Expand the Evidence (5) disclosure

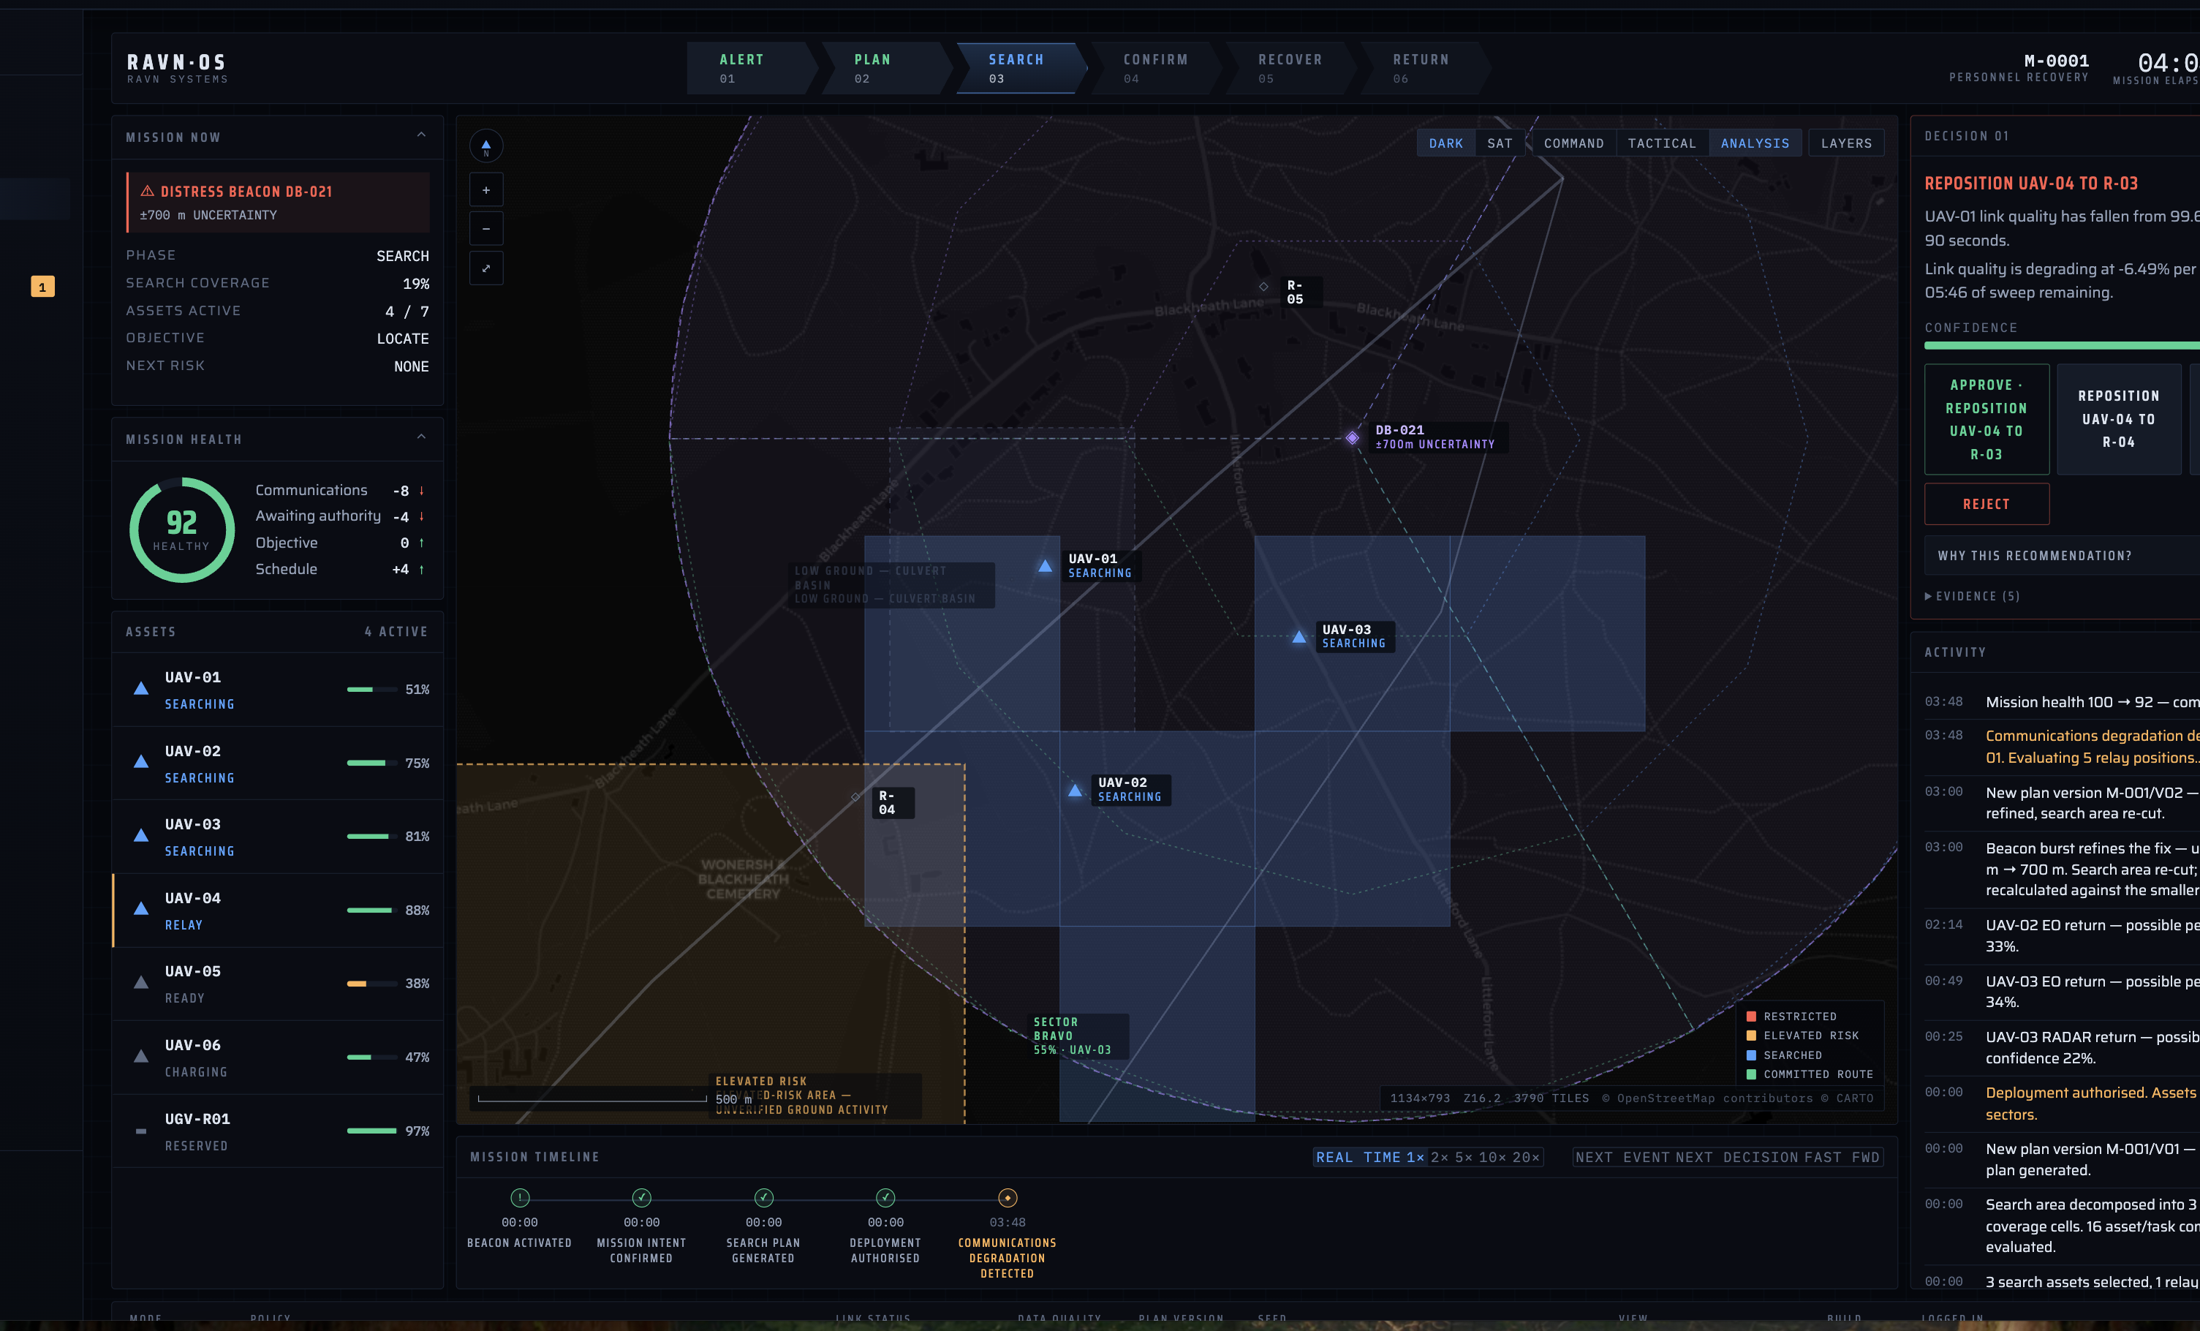click(x=1972, y=596)
